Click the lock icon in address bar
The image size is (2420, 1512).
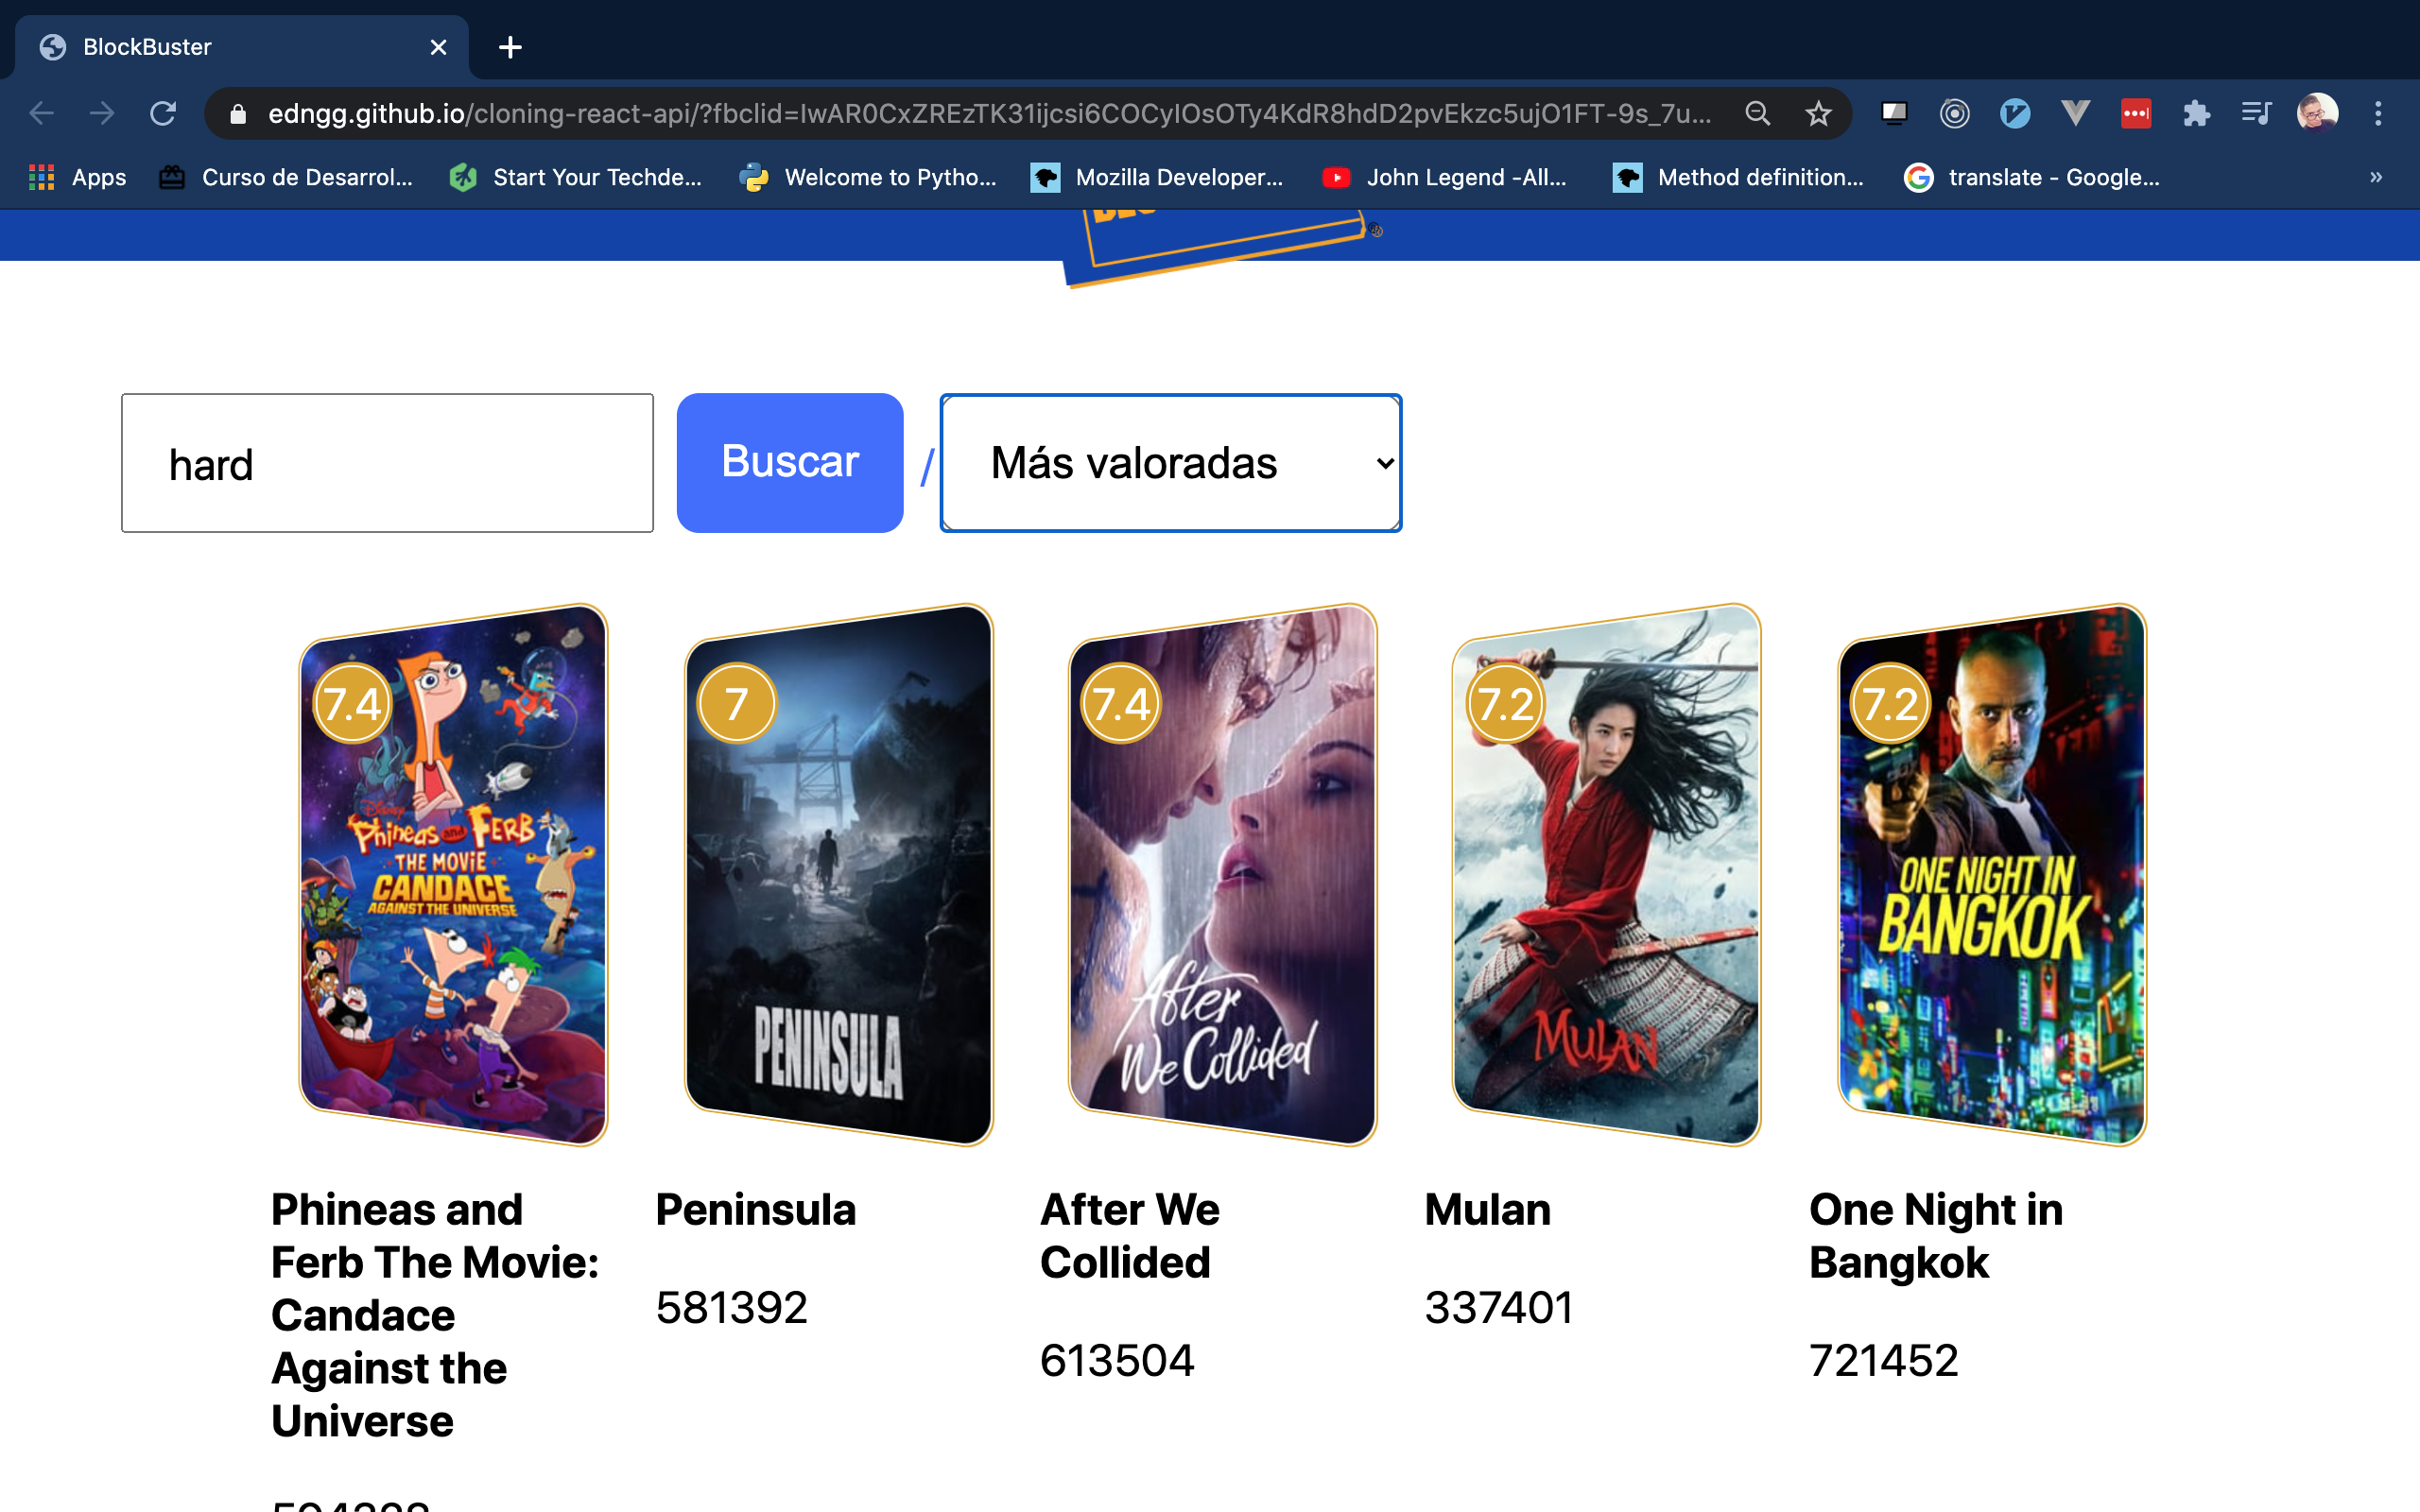(238, 114)
